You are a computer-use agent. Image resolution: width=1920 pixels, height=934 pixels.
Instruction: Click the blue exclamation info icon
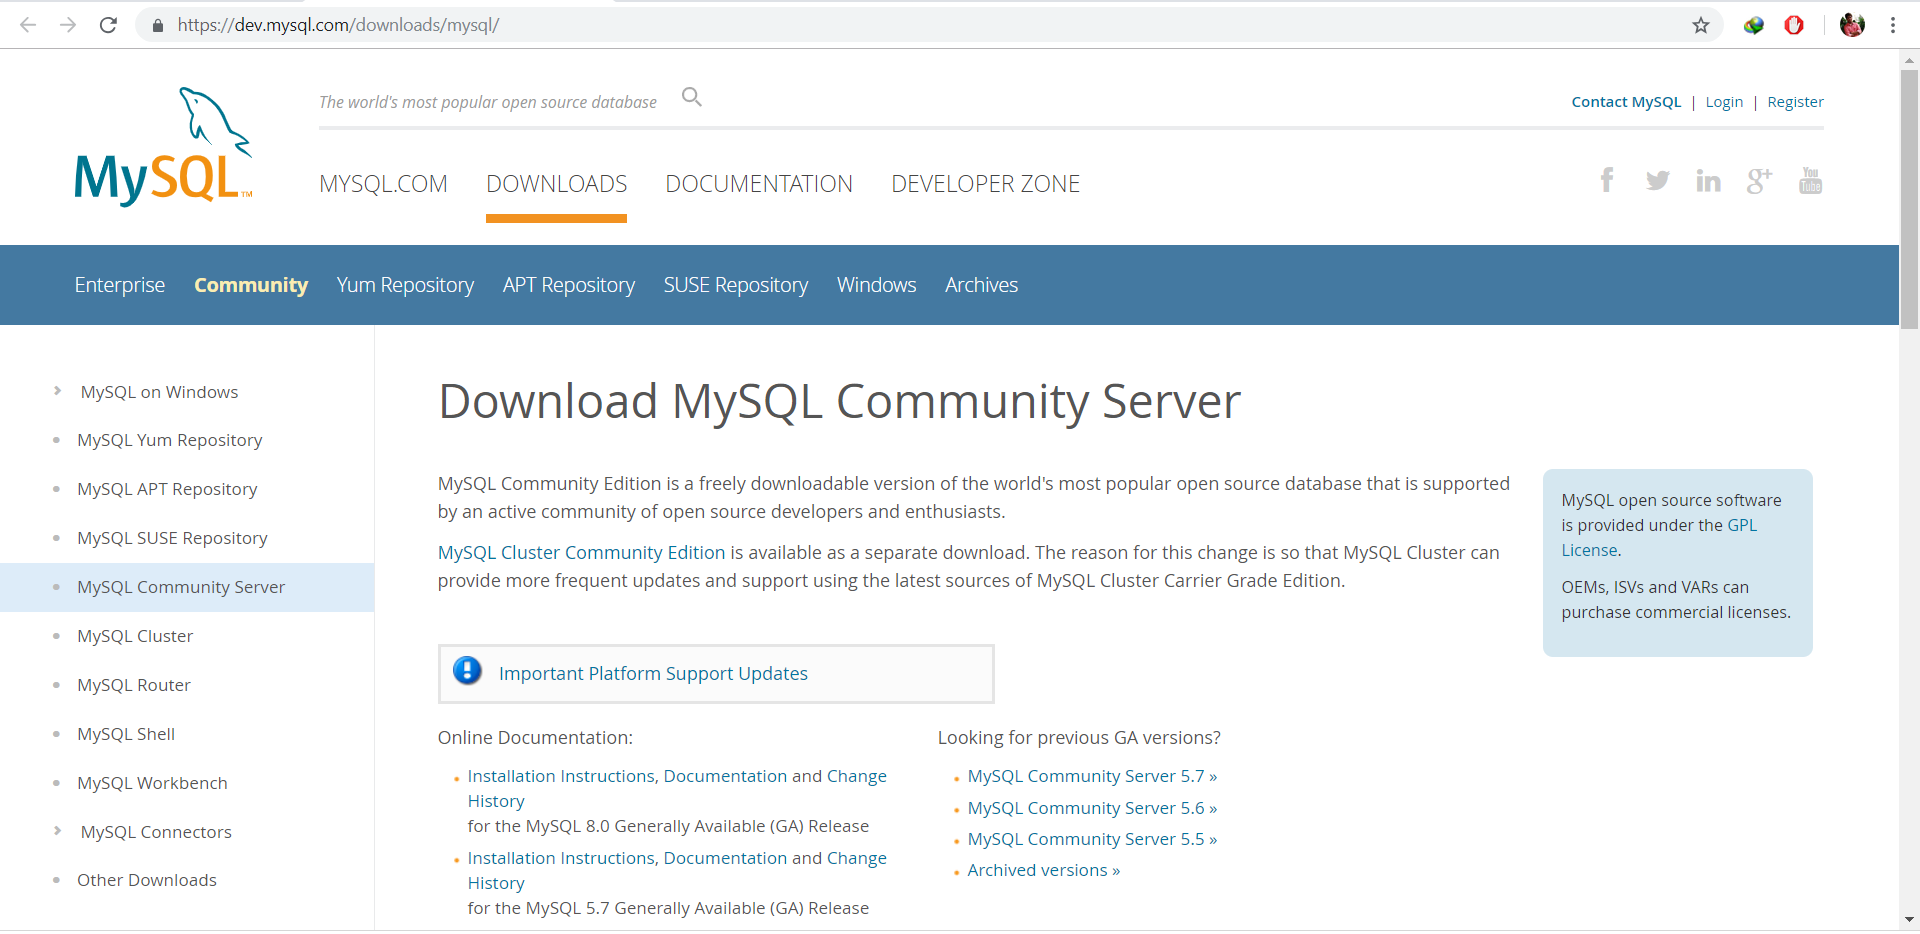click(x=467, y=671)
